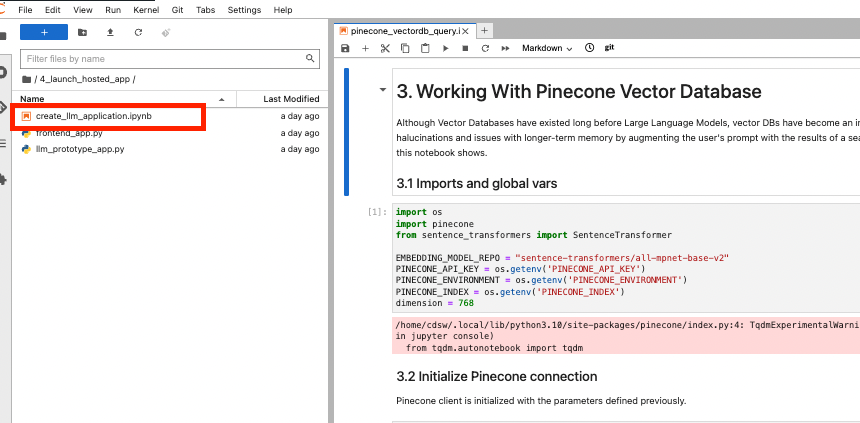Select the pinecone_vectordb_query notebook tab

click(405, 31)
